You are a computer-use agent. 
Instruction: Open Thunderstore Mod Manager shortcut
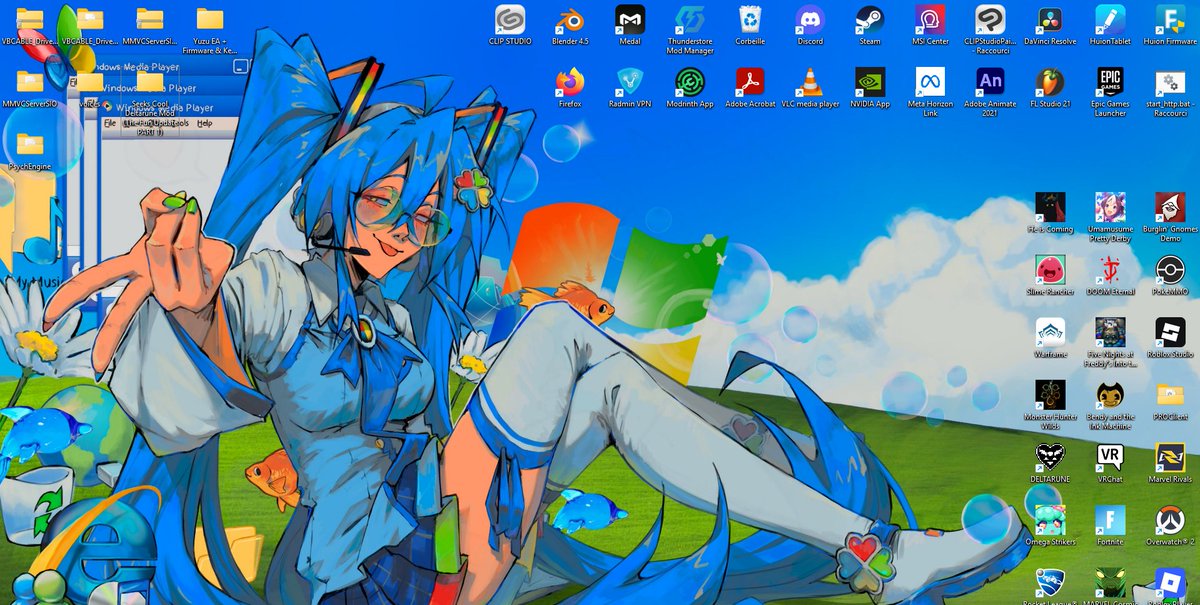(690, 19)
